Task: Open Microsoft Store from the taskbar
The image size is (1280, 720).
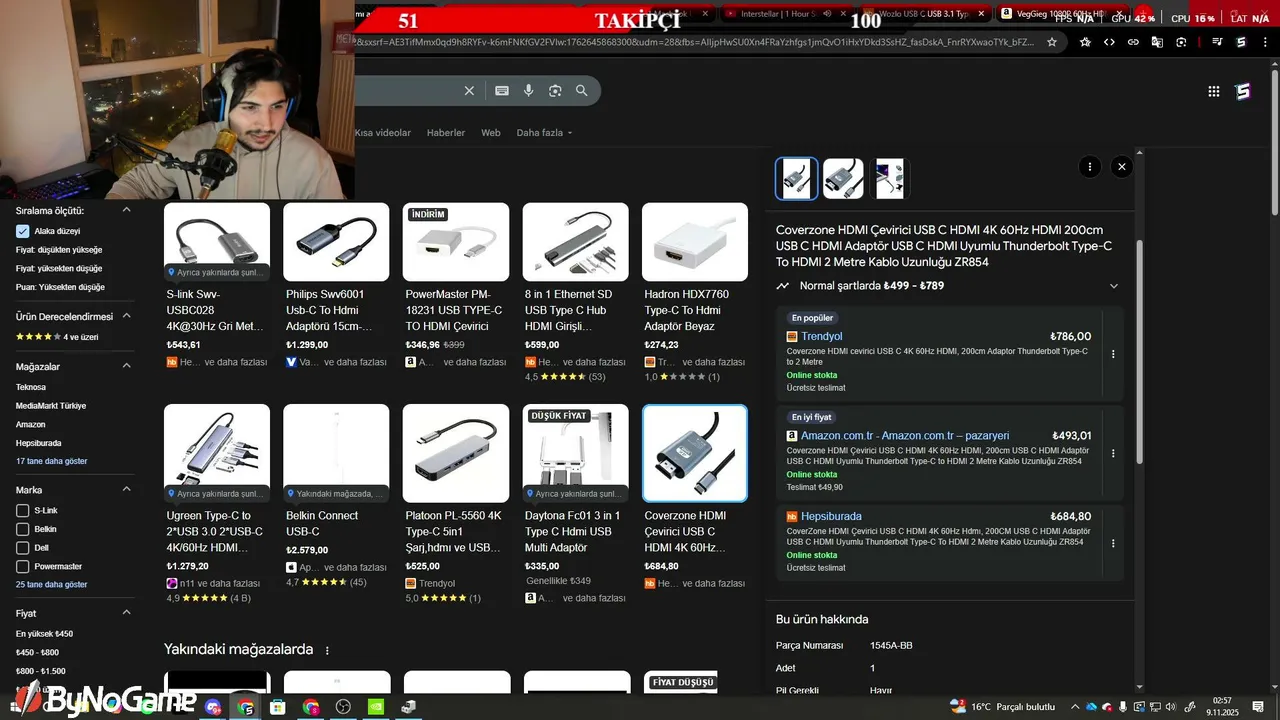Action: (x=278, y=707)
